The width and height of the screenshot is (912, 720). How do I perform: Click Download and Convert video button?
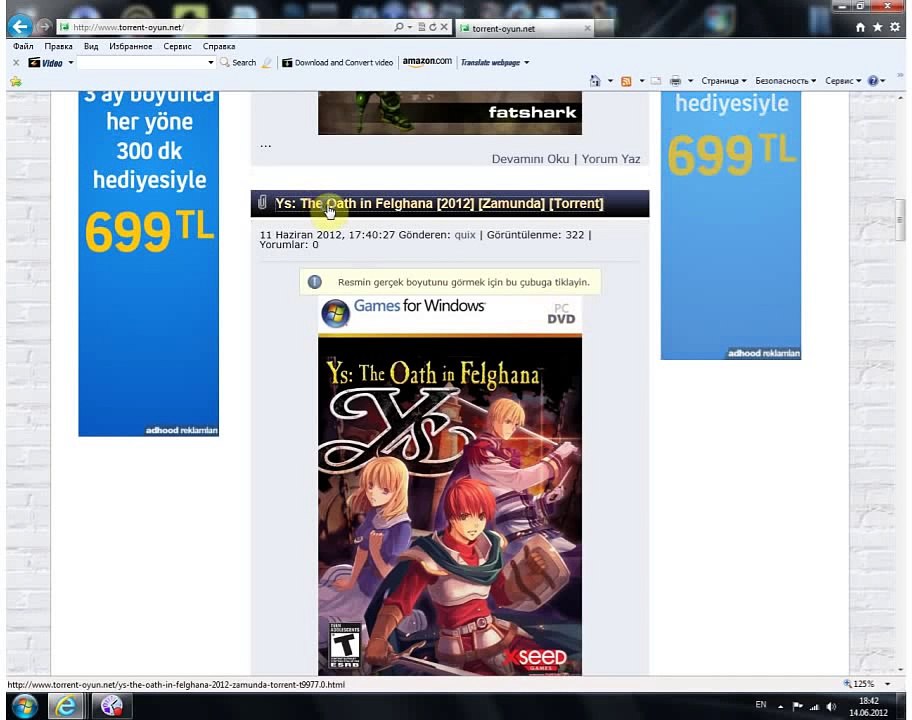point(338,63)
